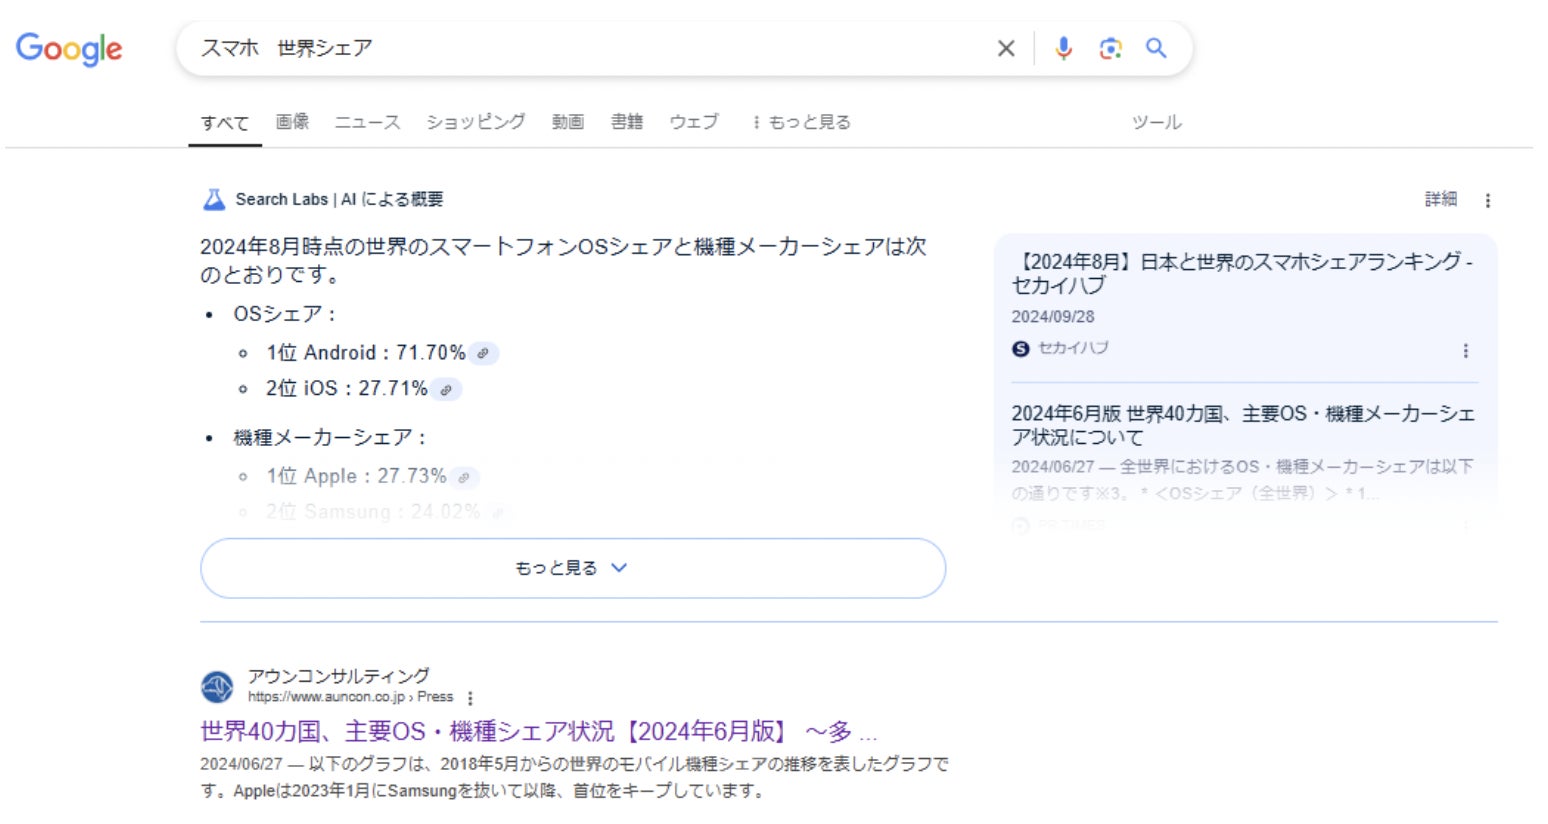
Task: Select the すべて tab
Action: click(225, 123)
